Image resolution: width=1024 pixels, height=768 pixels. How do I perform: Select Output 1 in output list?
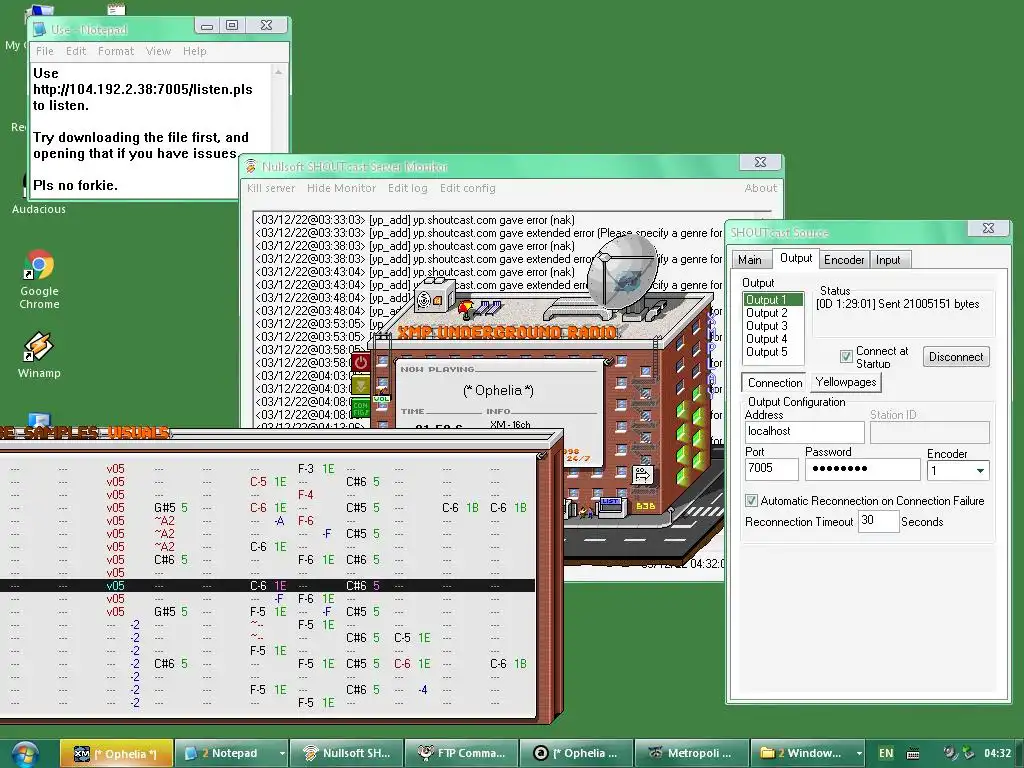pos(773,300)
